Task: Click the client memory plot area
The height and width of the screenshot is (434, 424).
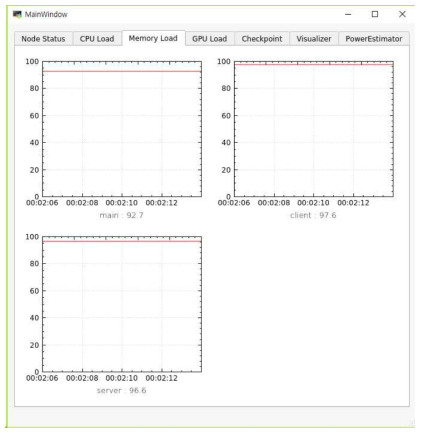Action: [314, 129]
